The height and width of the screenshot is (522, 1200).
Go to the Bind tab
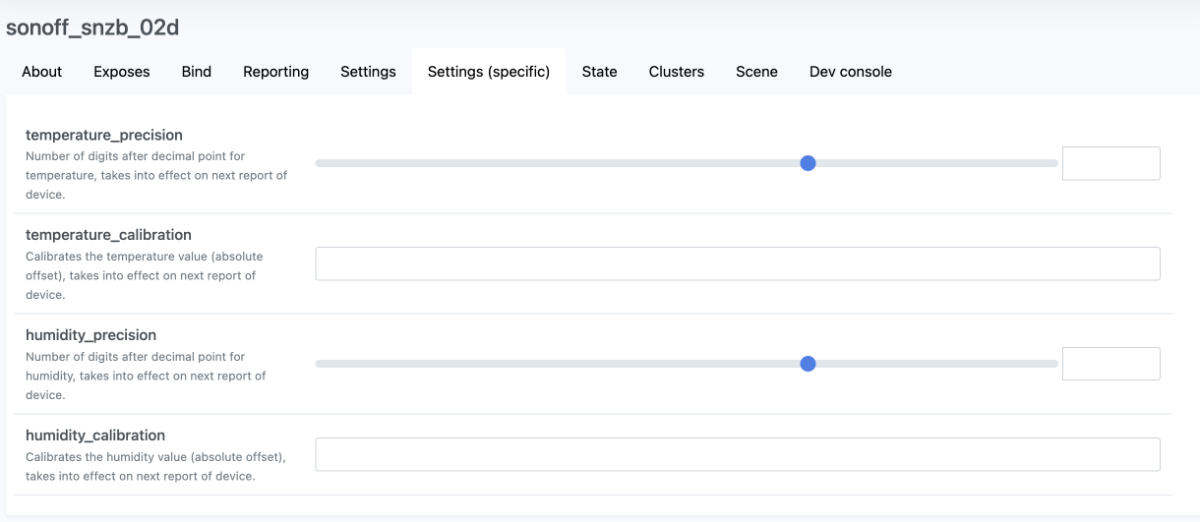pos(196,72)
